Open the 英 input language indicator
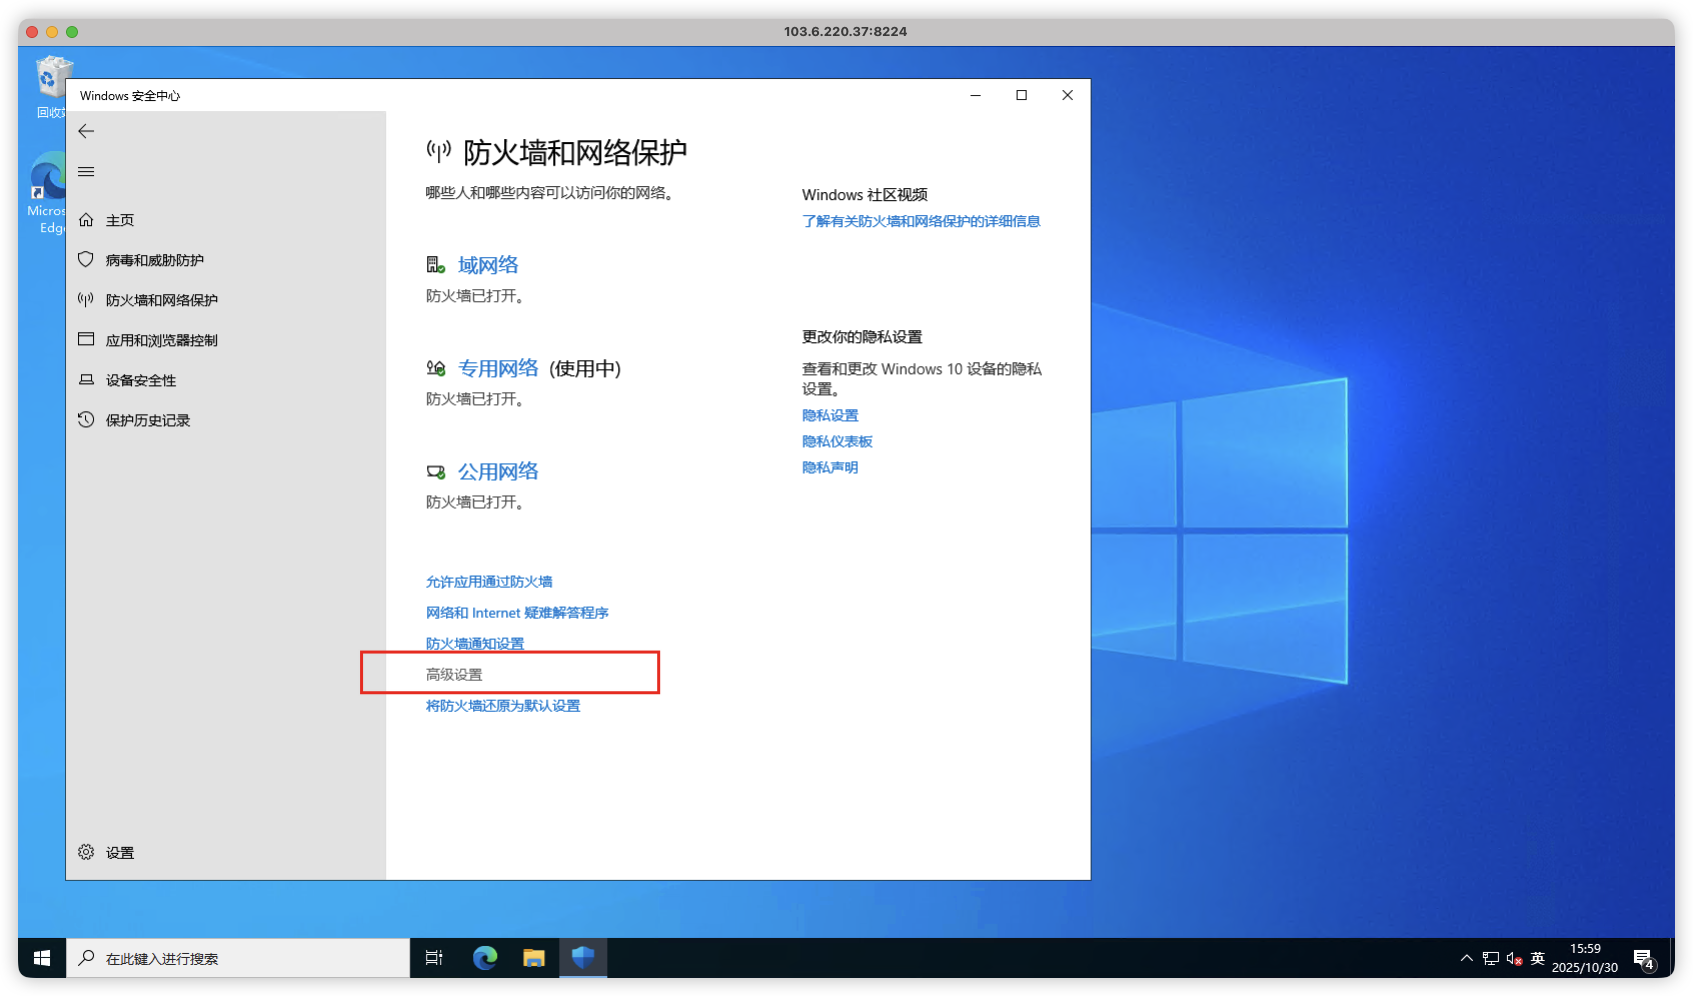Screen dimensions: 1693x996 click(x=1537, y=957)
